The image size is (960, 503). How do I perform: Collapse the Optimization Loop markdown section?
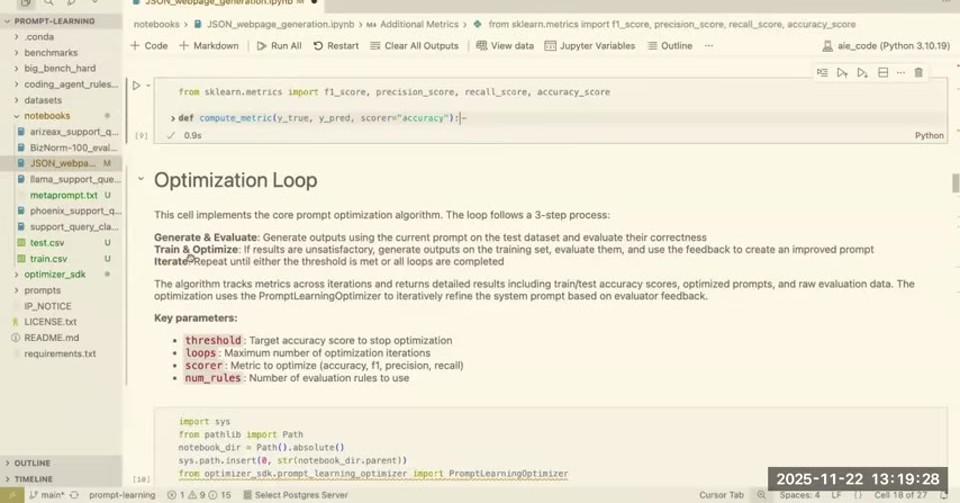click(x=141, y=179)
